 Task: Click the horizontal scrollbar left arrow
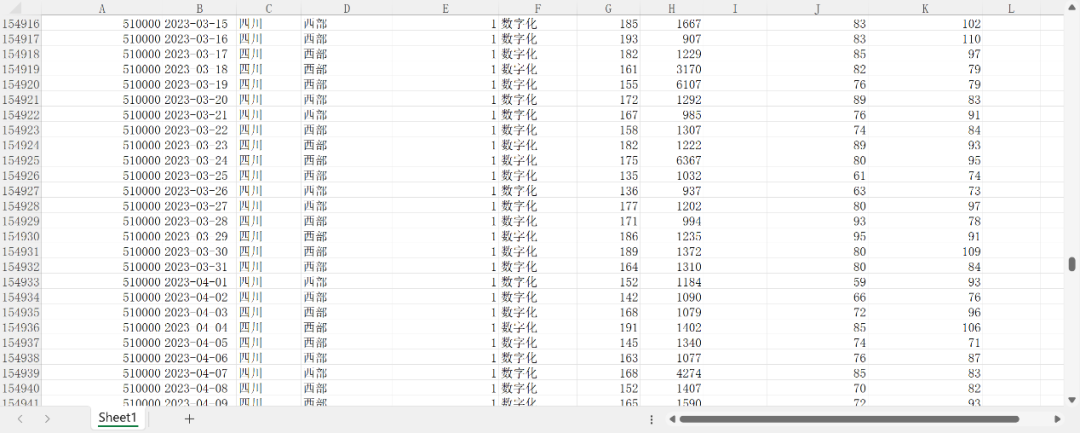coord(672,419)
